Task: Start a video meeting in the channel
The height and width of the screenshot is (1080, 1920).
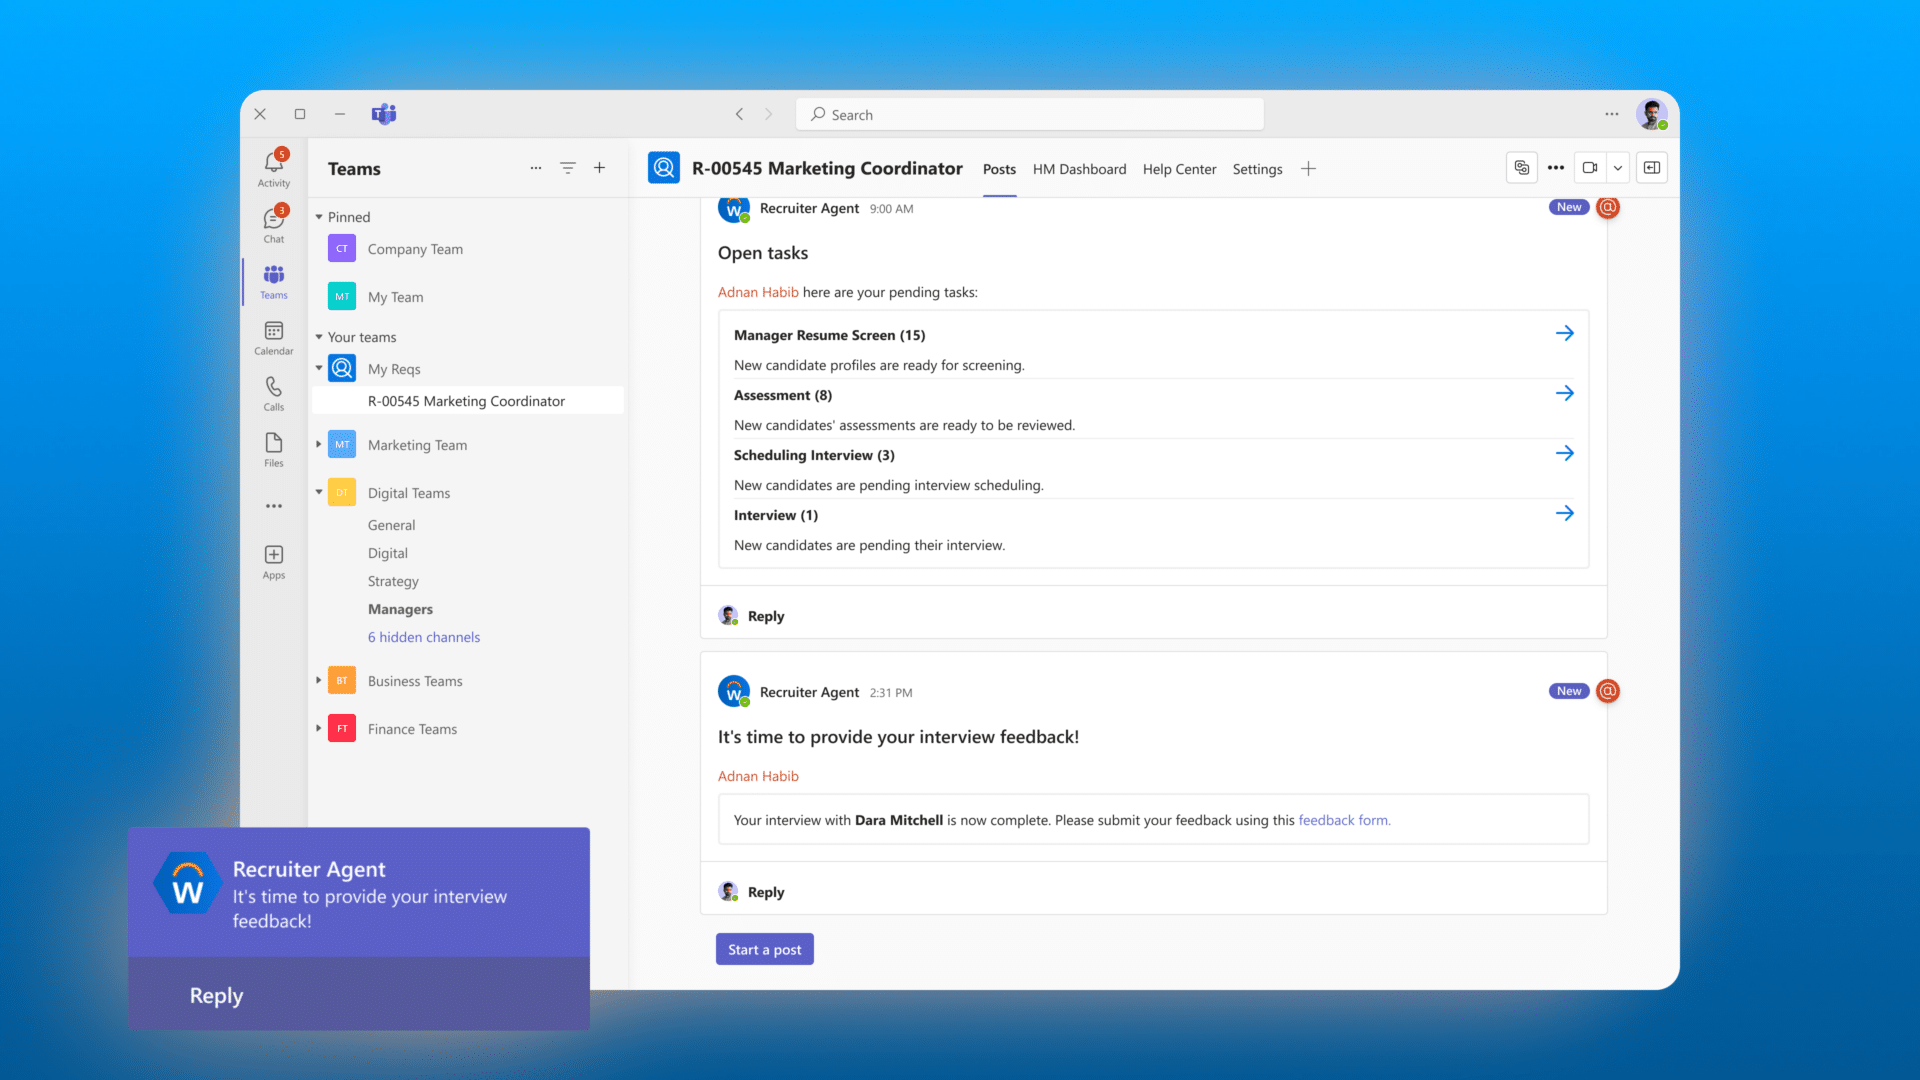Action: tap(1589, 168)
